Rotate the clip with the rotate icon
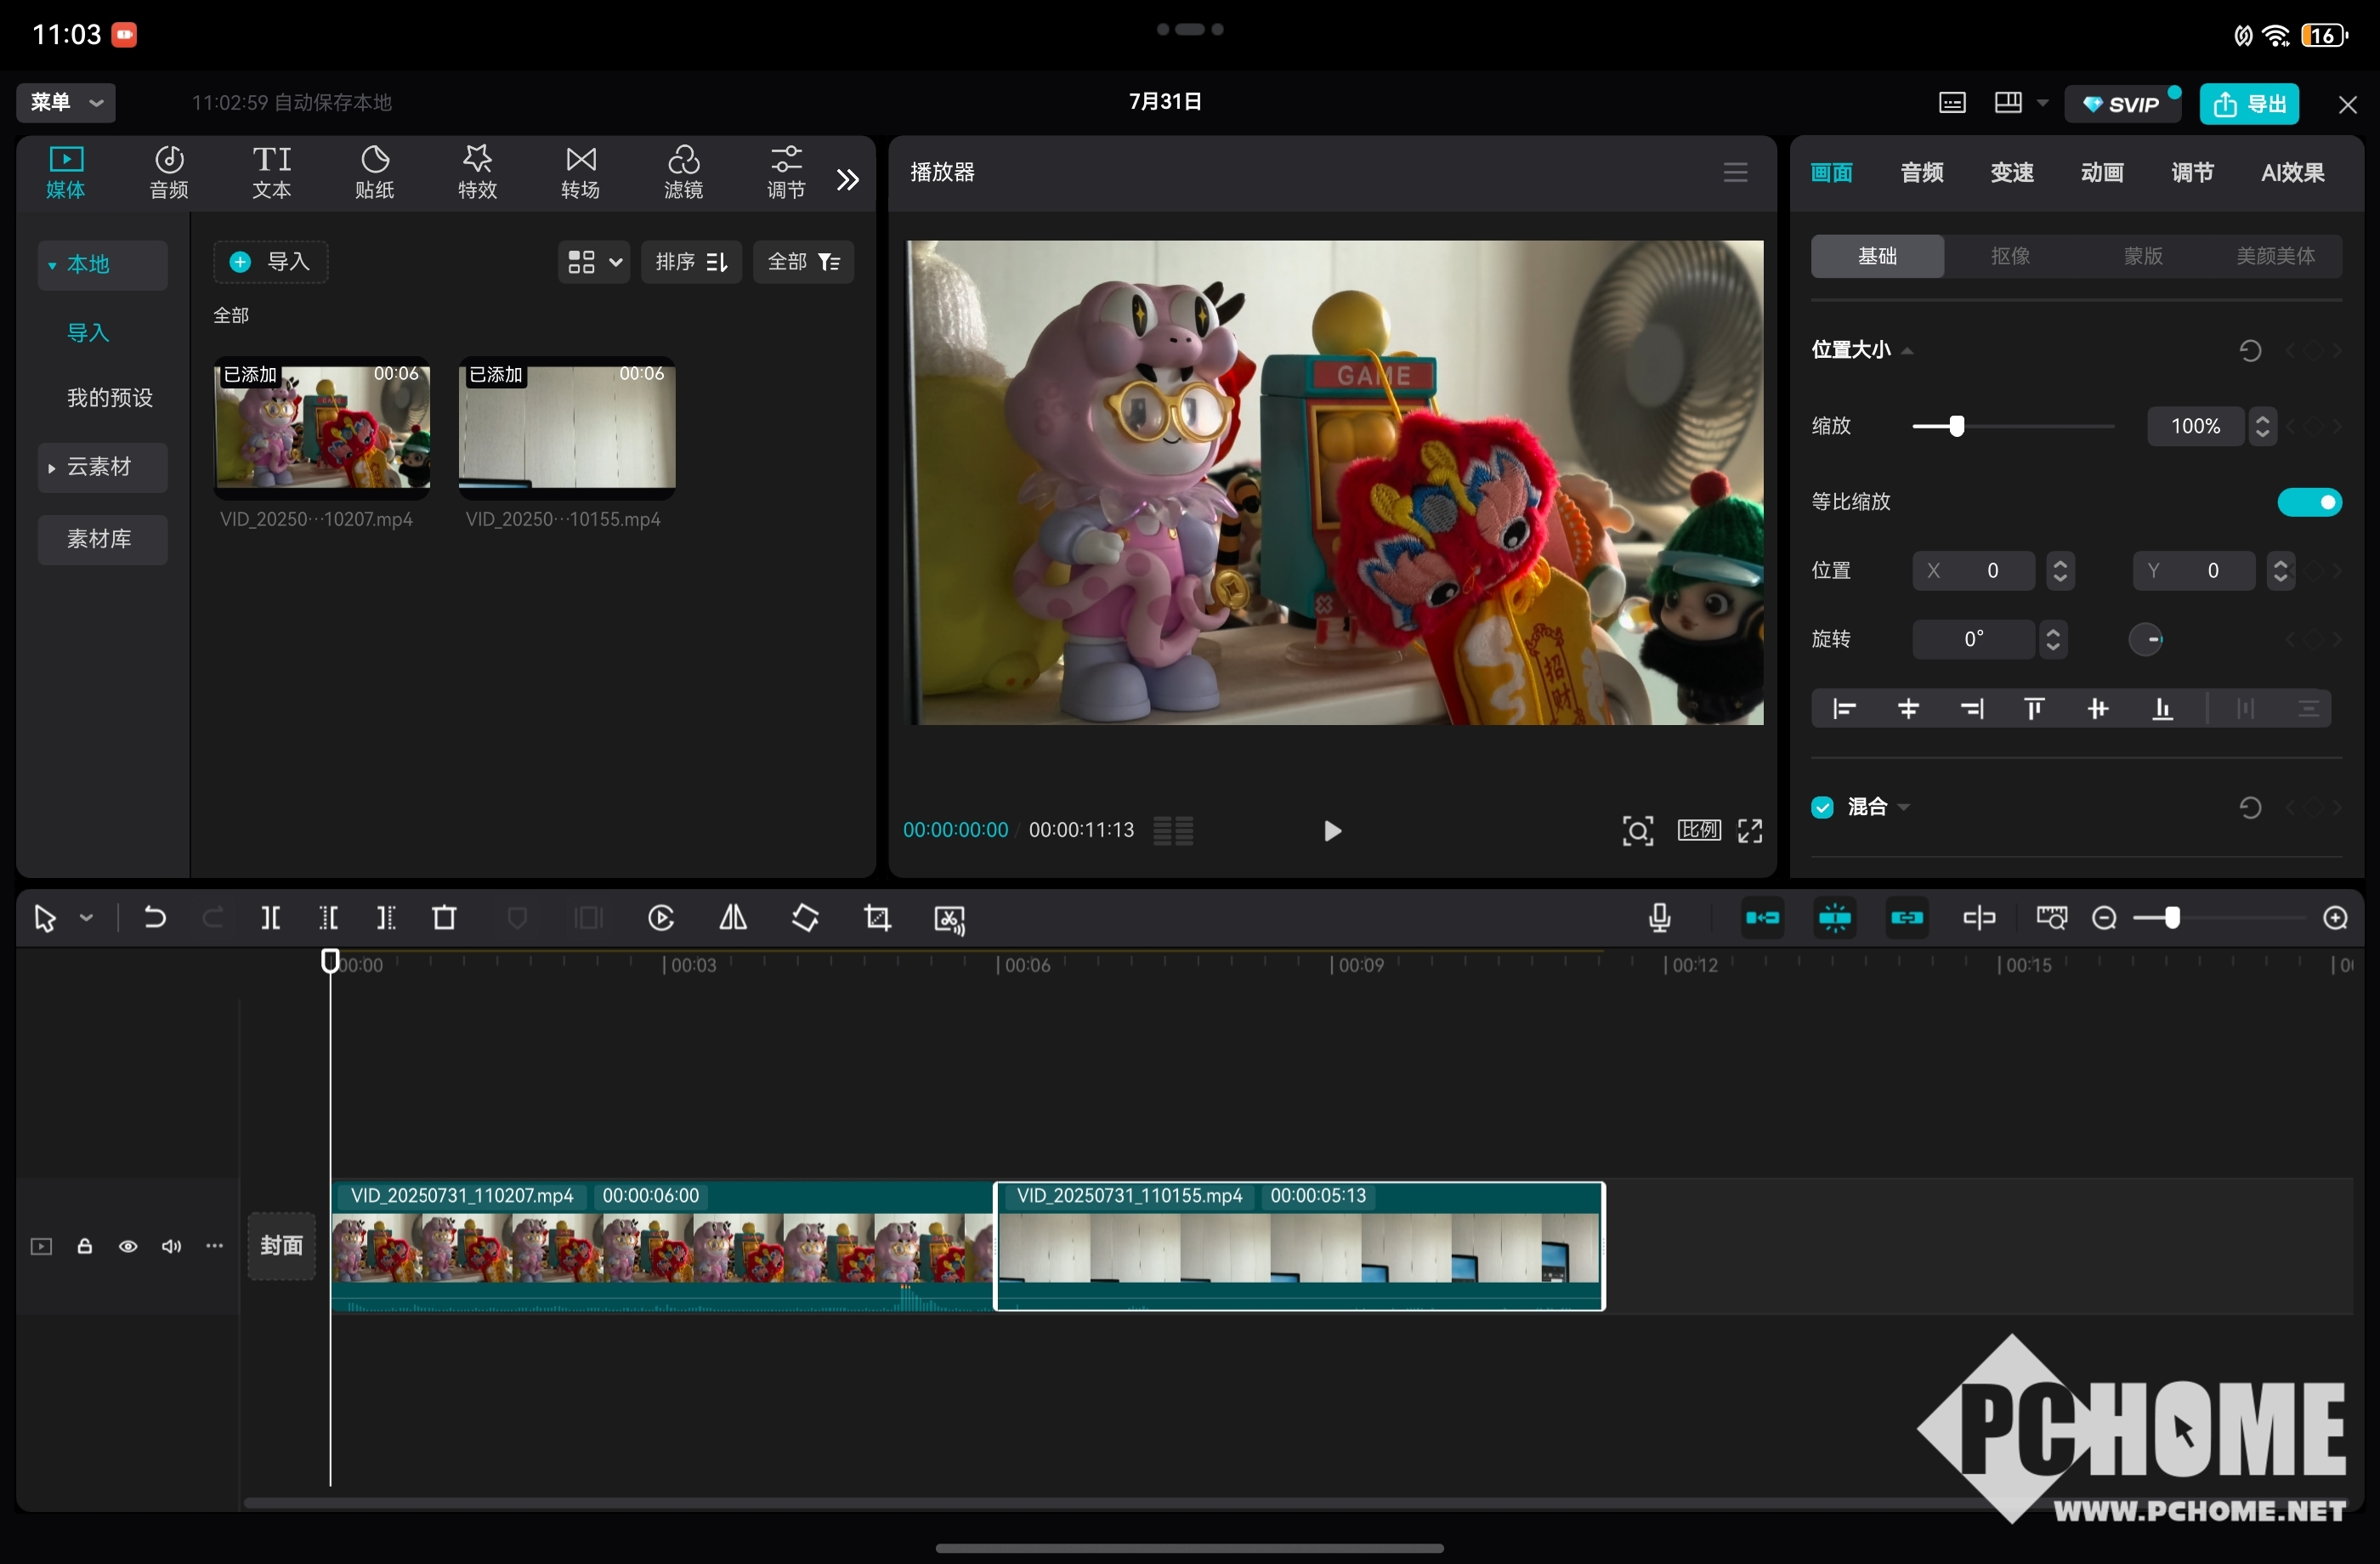 pyautogui.click(x=805, y=917)
